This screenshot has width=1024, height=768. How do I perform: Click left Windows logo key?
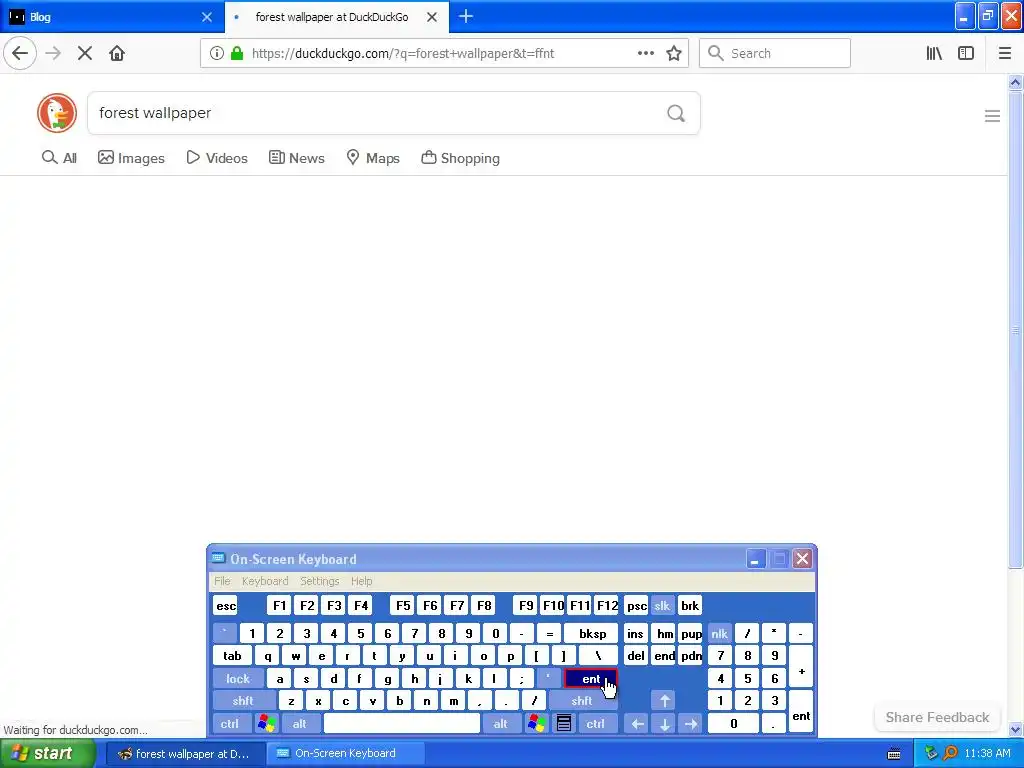266,724
